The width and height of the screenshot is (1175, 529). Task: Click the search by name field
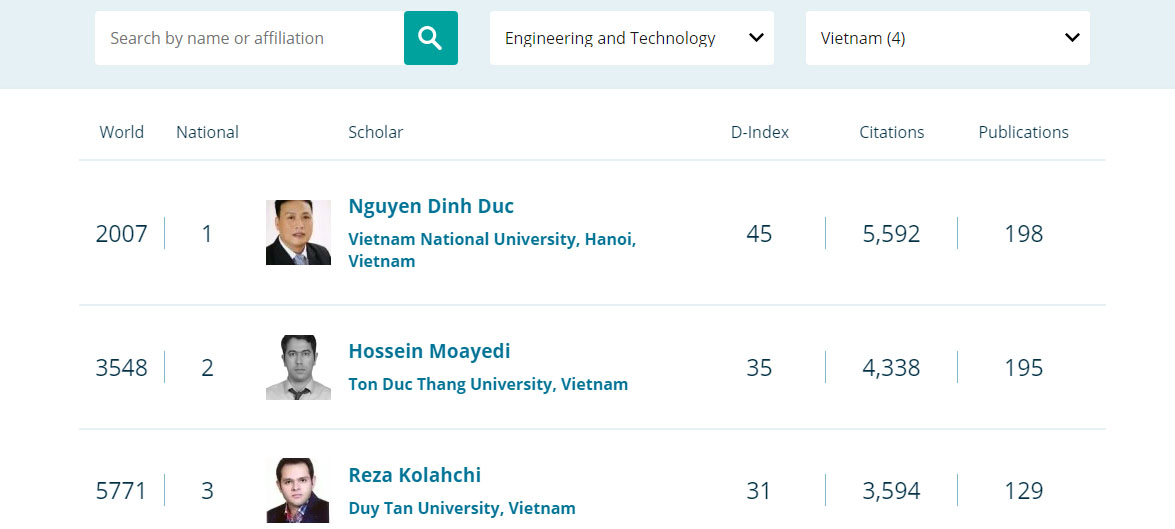click(x=249, y=38)
